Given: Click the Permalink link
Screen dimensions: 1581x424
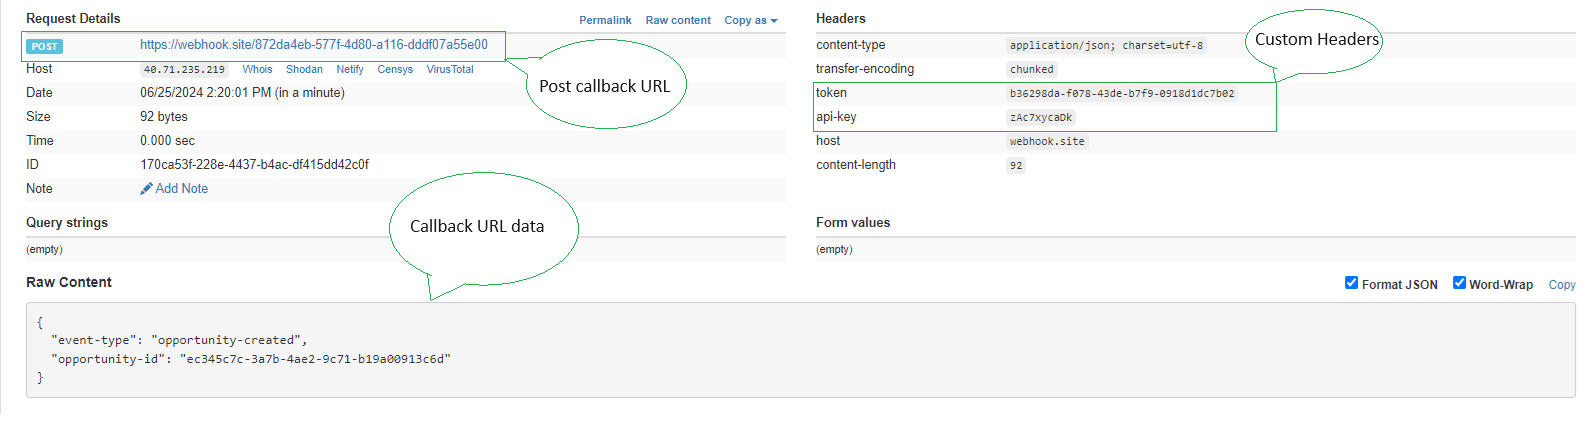Looking at the screenshot, I should [x=605, y=20].
